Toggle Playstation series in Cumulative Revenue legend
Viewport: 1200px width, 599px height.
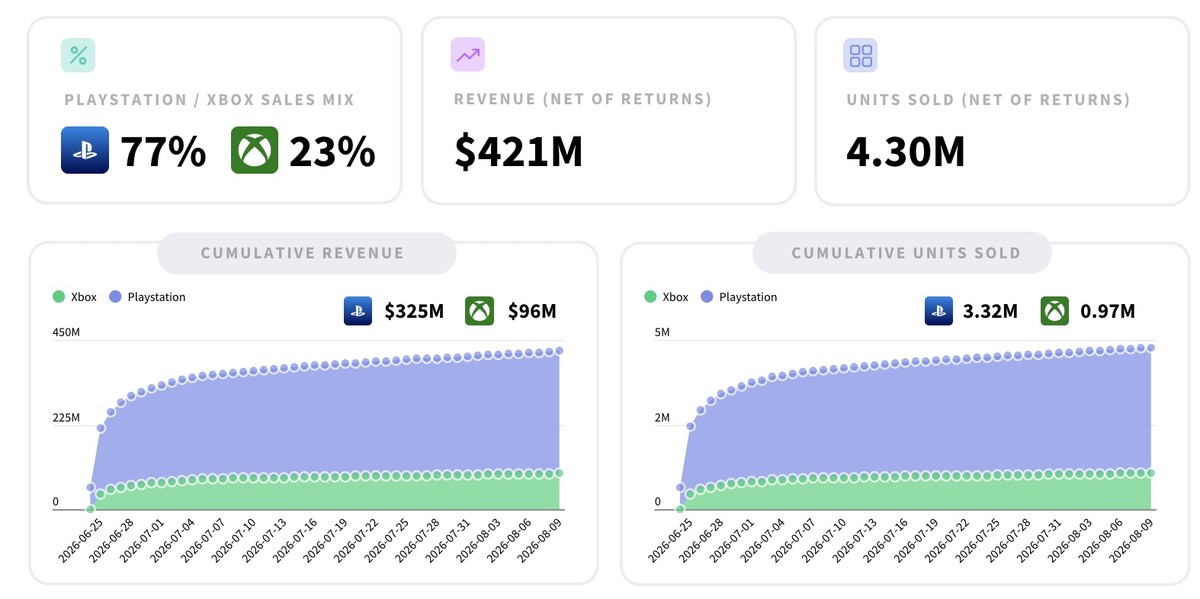148,297
